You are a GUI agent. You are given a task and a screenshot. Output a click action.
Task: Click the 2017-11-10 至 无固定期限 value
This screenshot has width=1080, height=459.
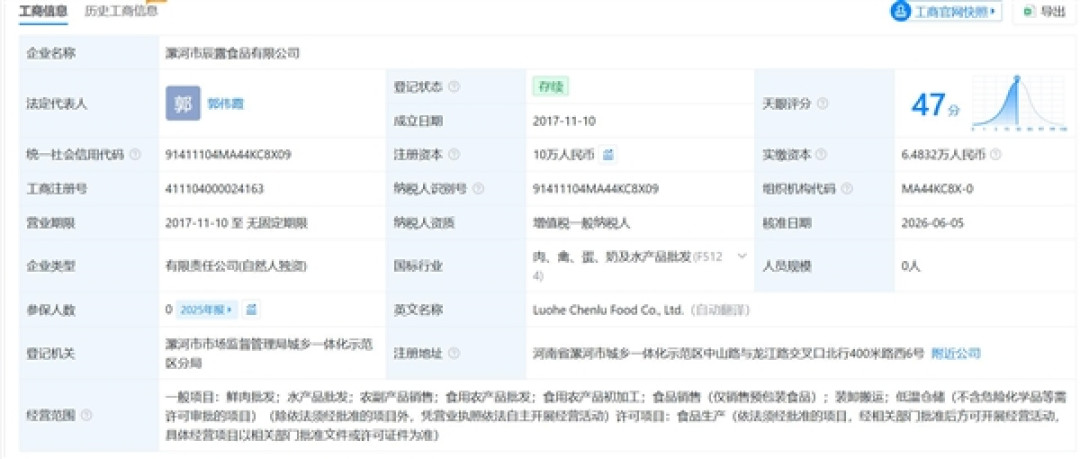(236, 223)
